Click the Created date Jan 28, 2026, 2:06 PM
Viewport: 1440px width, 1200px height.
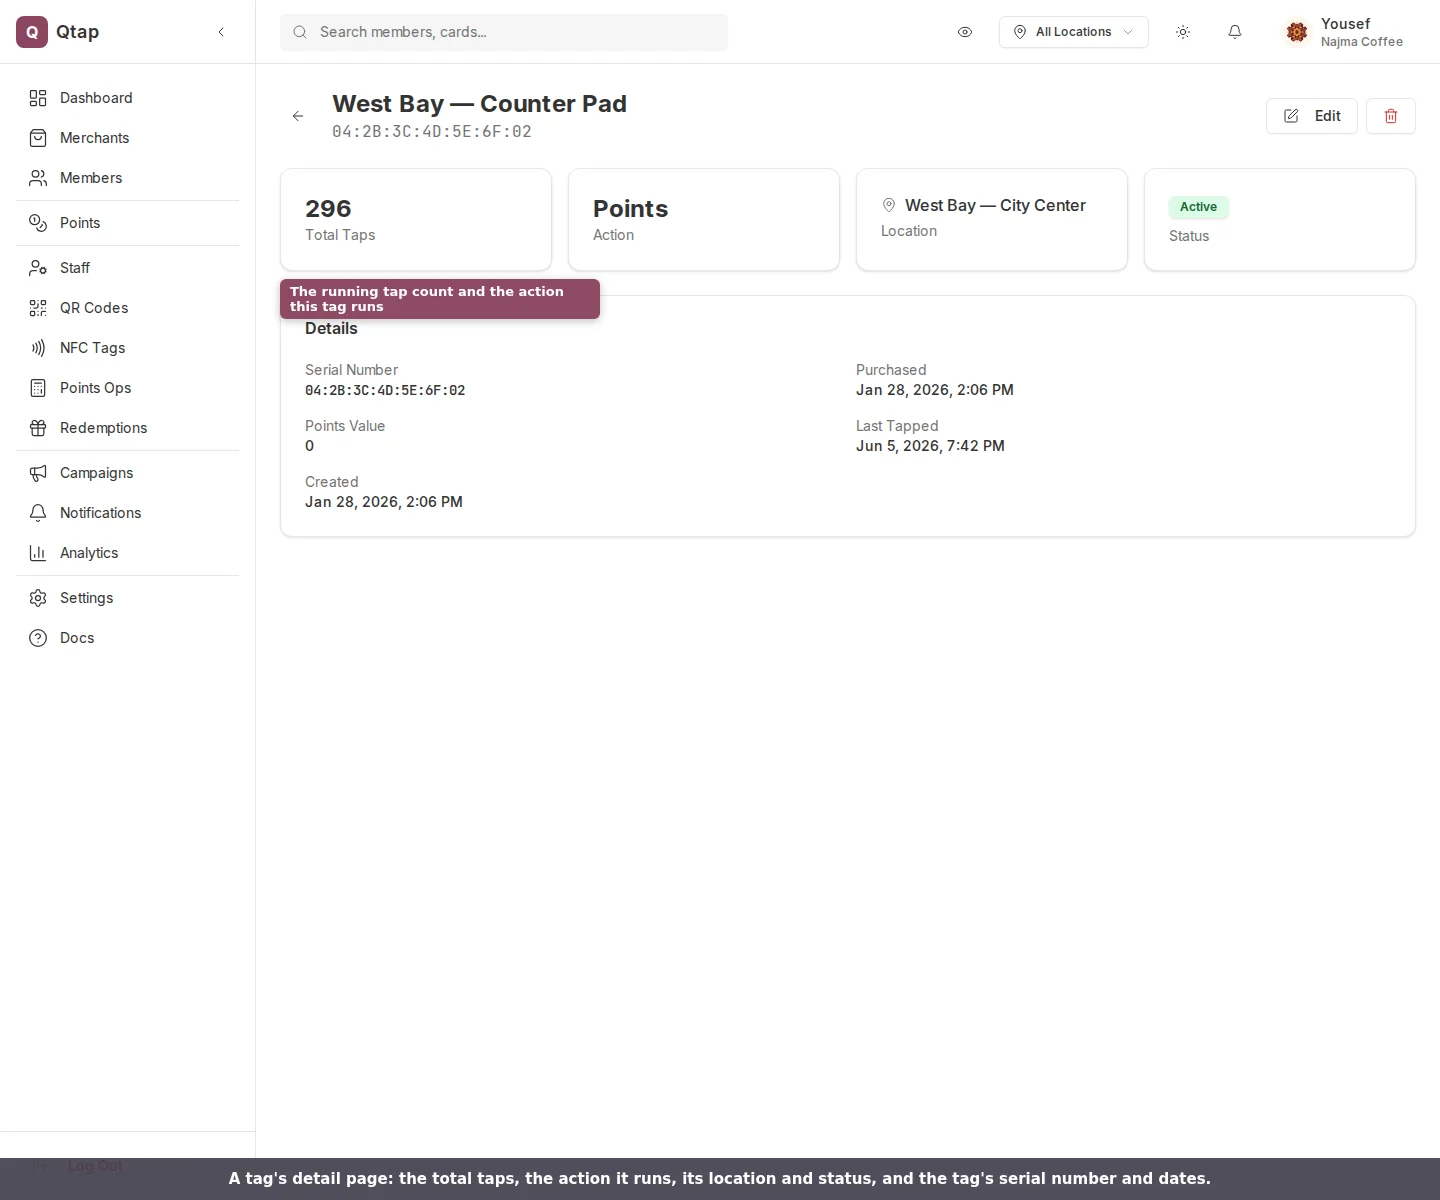pyautogui.click(x=384, y=502)
